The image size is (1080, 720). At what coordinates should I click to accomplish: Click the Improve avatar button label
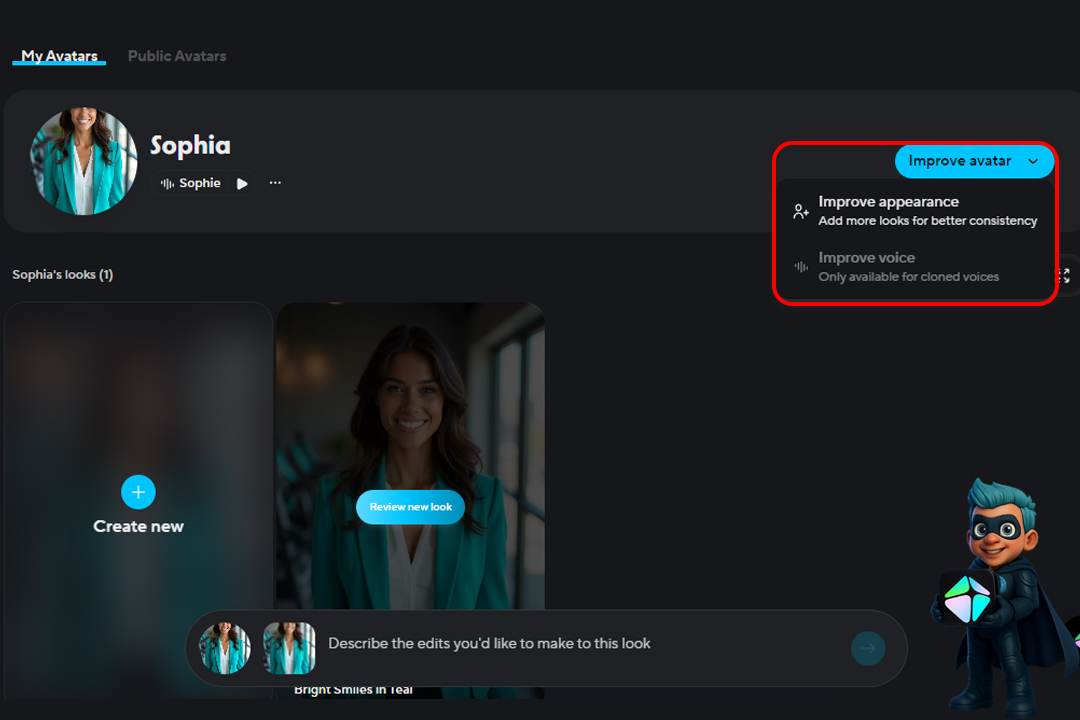959,161
